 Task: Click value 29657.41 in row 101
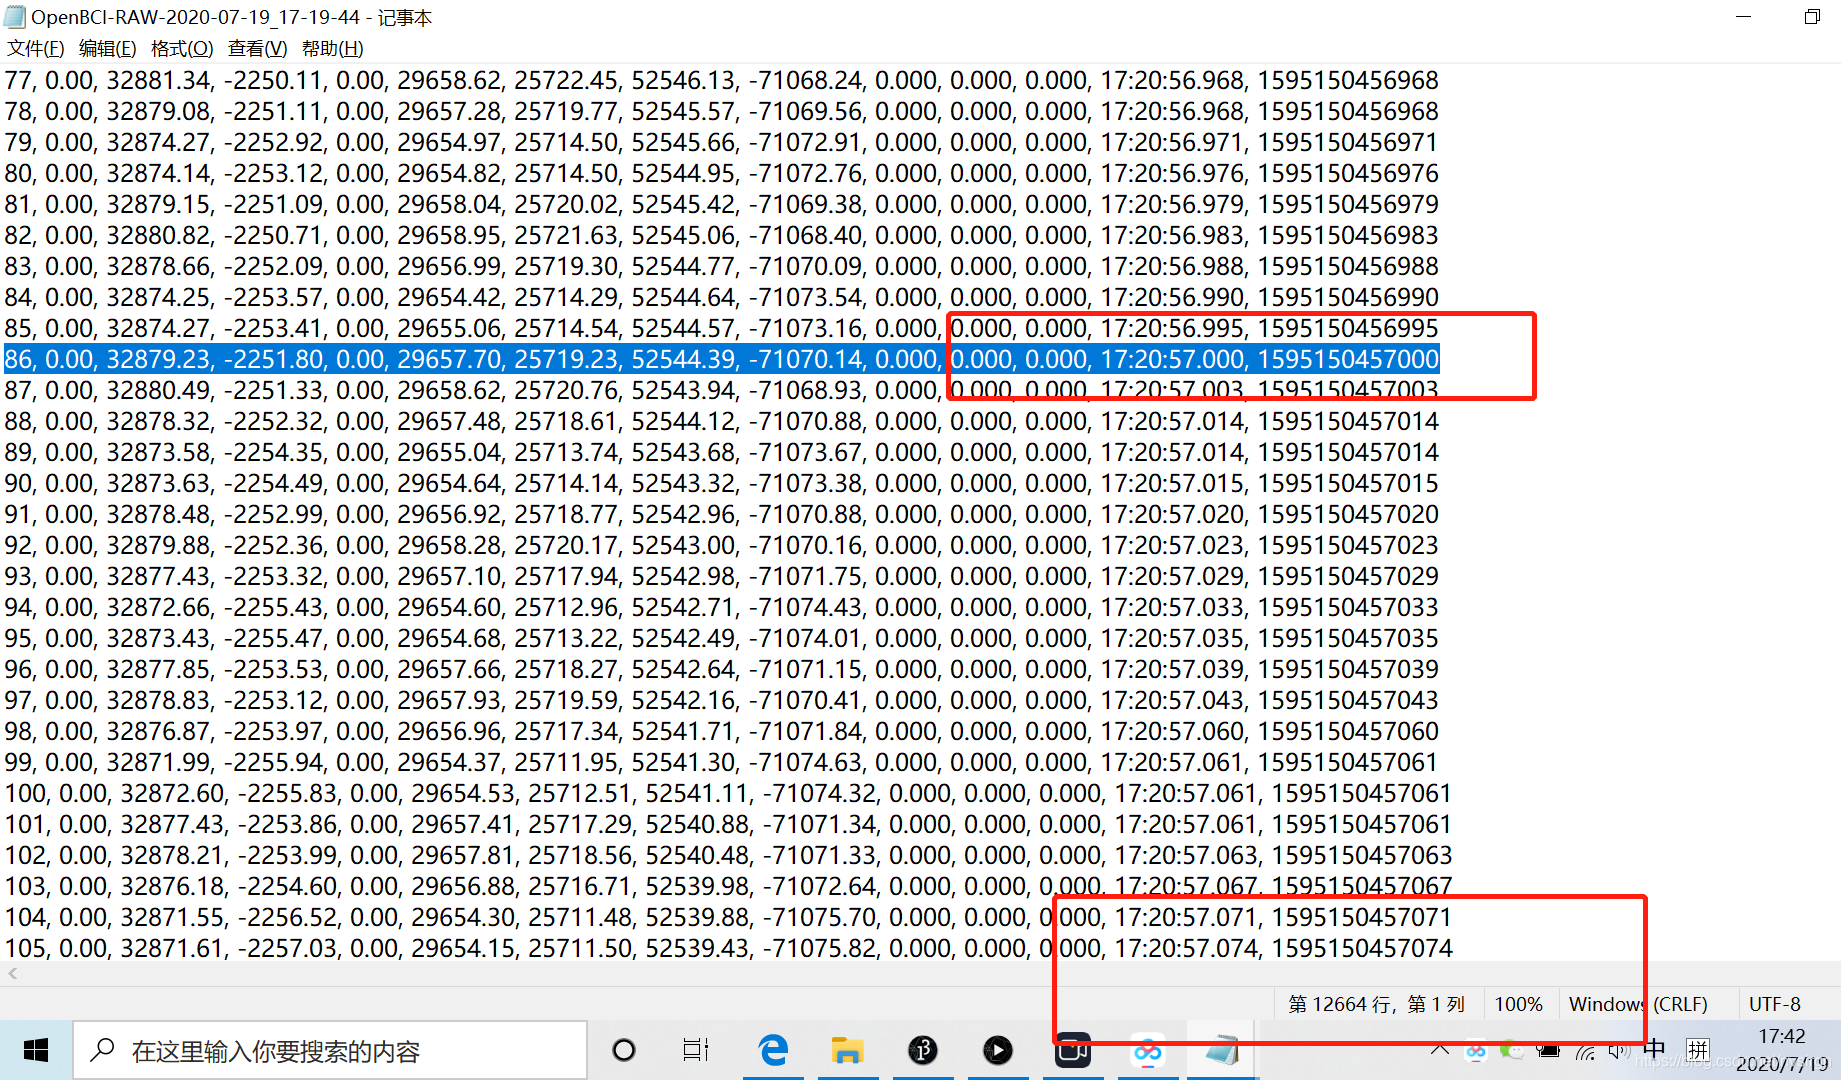click(x=462, y=824)
